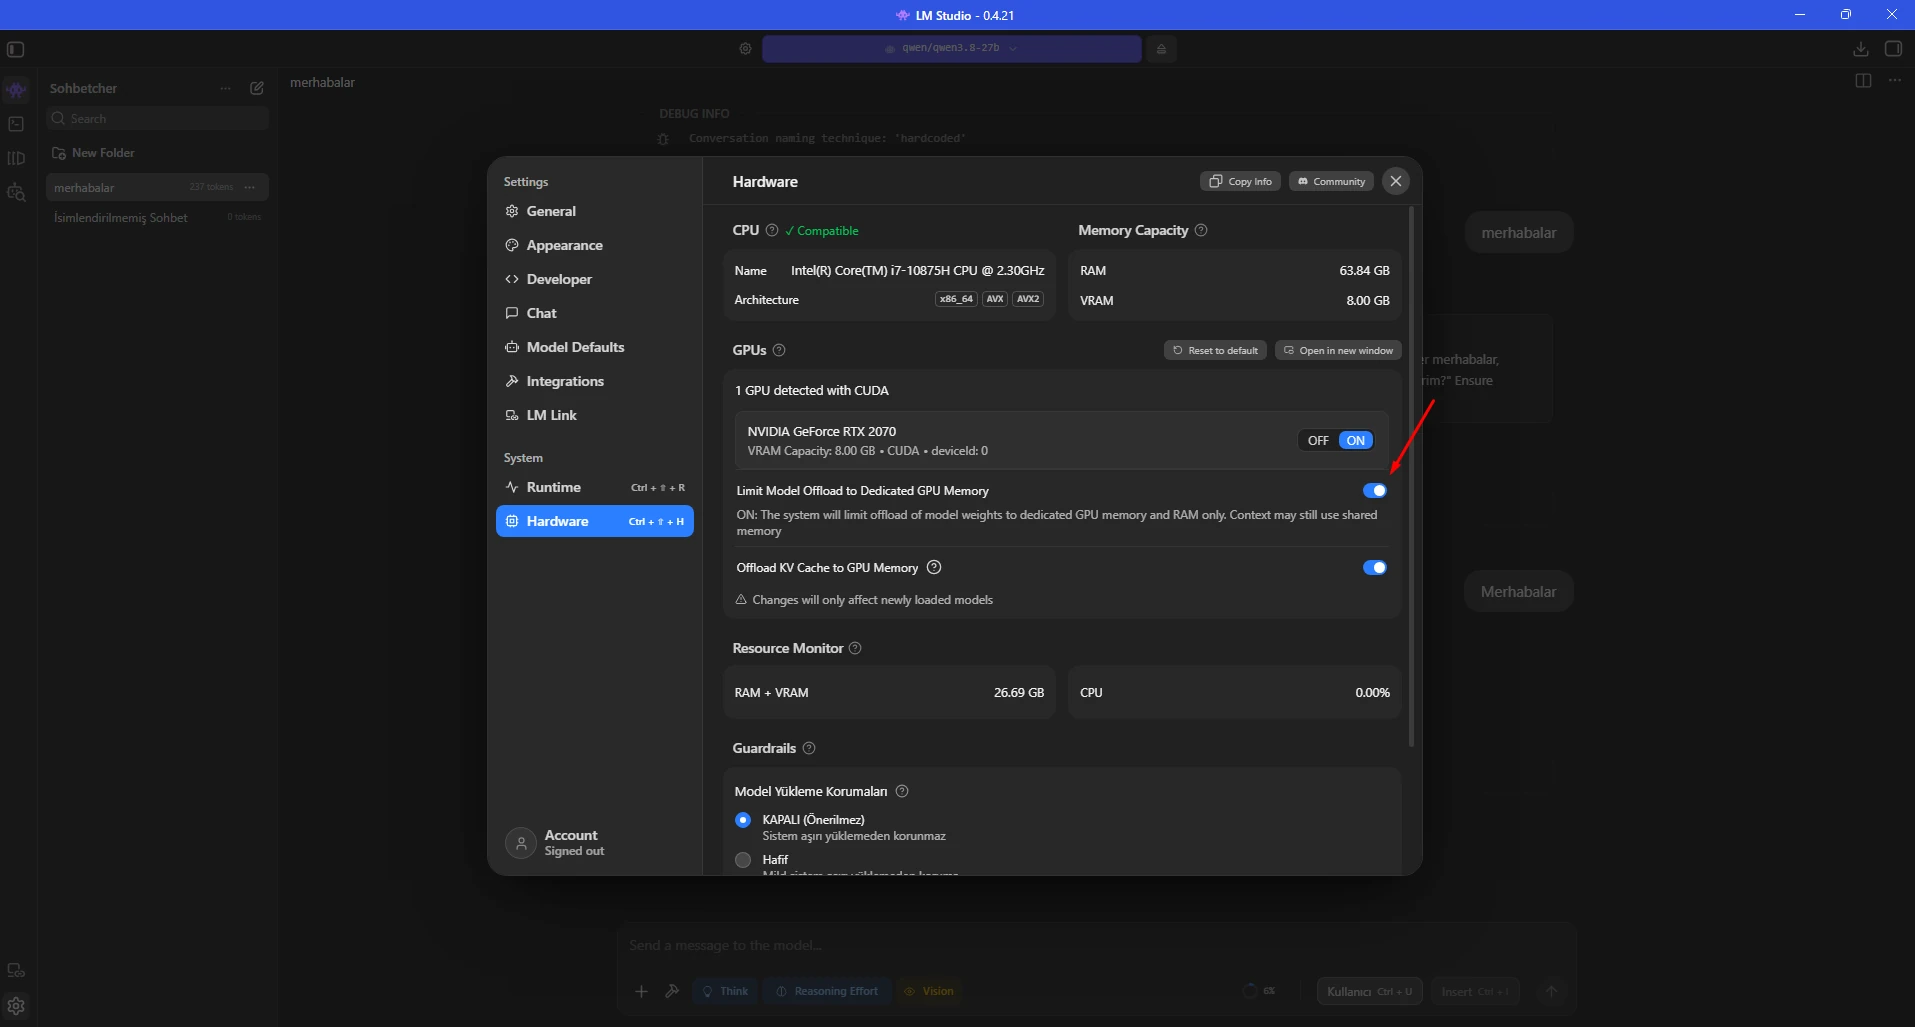Toggle the right sidebar panel icon
Screen dimensions: 1915x1027
click(1893, 49)
